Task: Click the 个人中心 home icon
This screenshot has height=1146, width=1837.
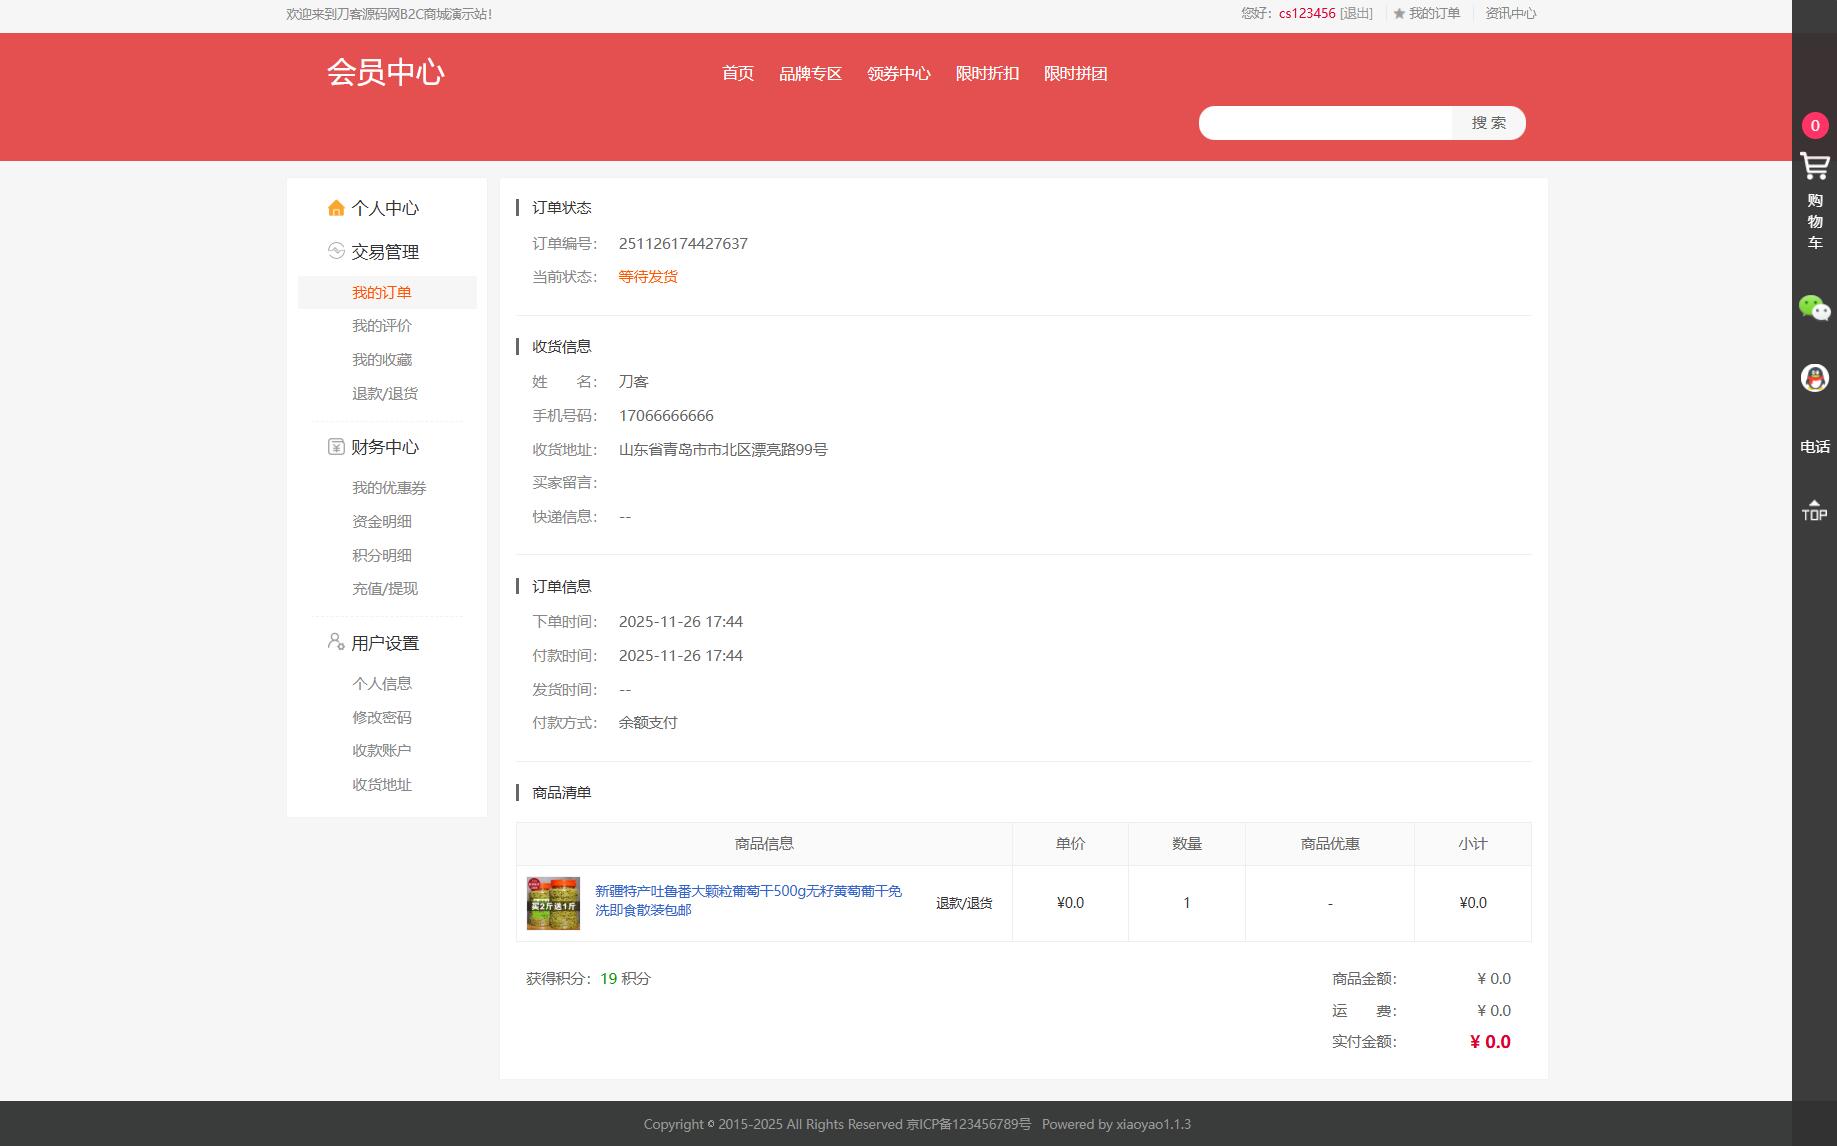Action: pyautogui.click(x=334, y=207)
